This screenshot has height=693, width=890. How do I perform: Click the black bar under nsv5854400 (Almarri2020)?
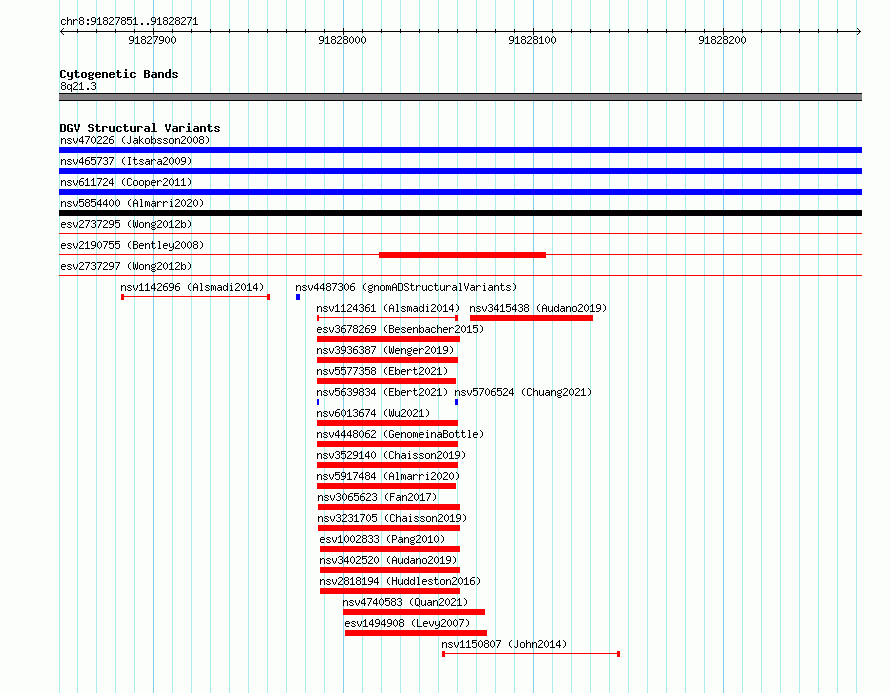460,213
